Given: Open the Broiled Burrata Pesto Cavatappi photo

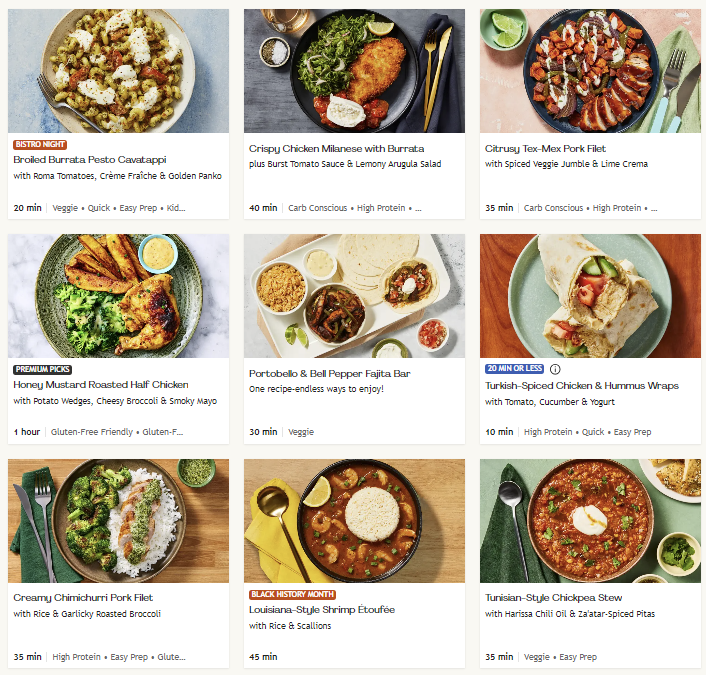Looking at the screenshot, I should coord(118,70).
